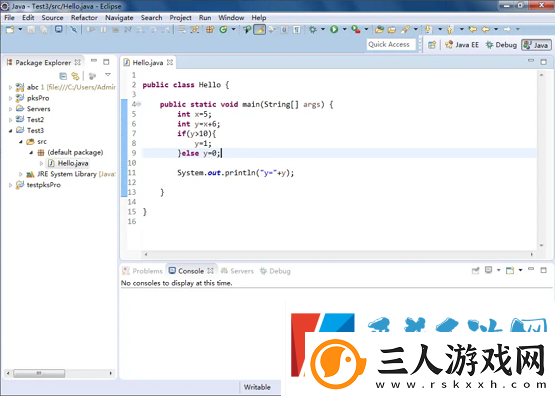Viewport: 555px width, 396px height.
Task: Open the New Java Class dropdown arrow
Action: click(x=233, y=29)
